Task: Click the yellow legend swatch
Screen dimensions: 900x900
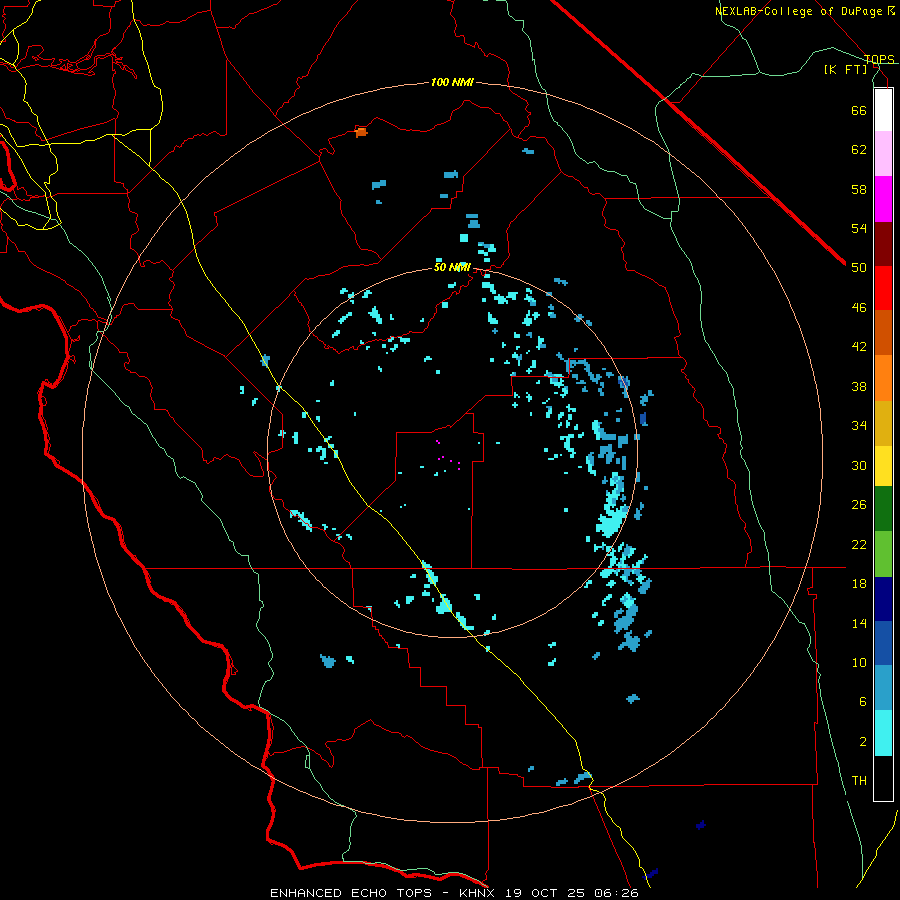Action: 883,466
